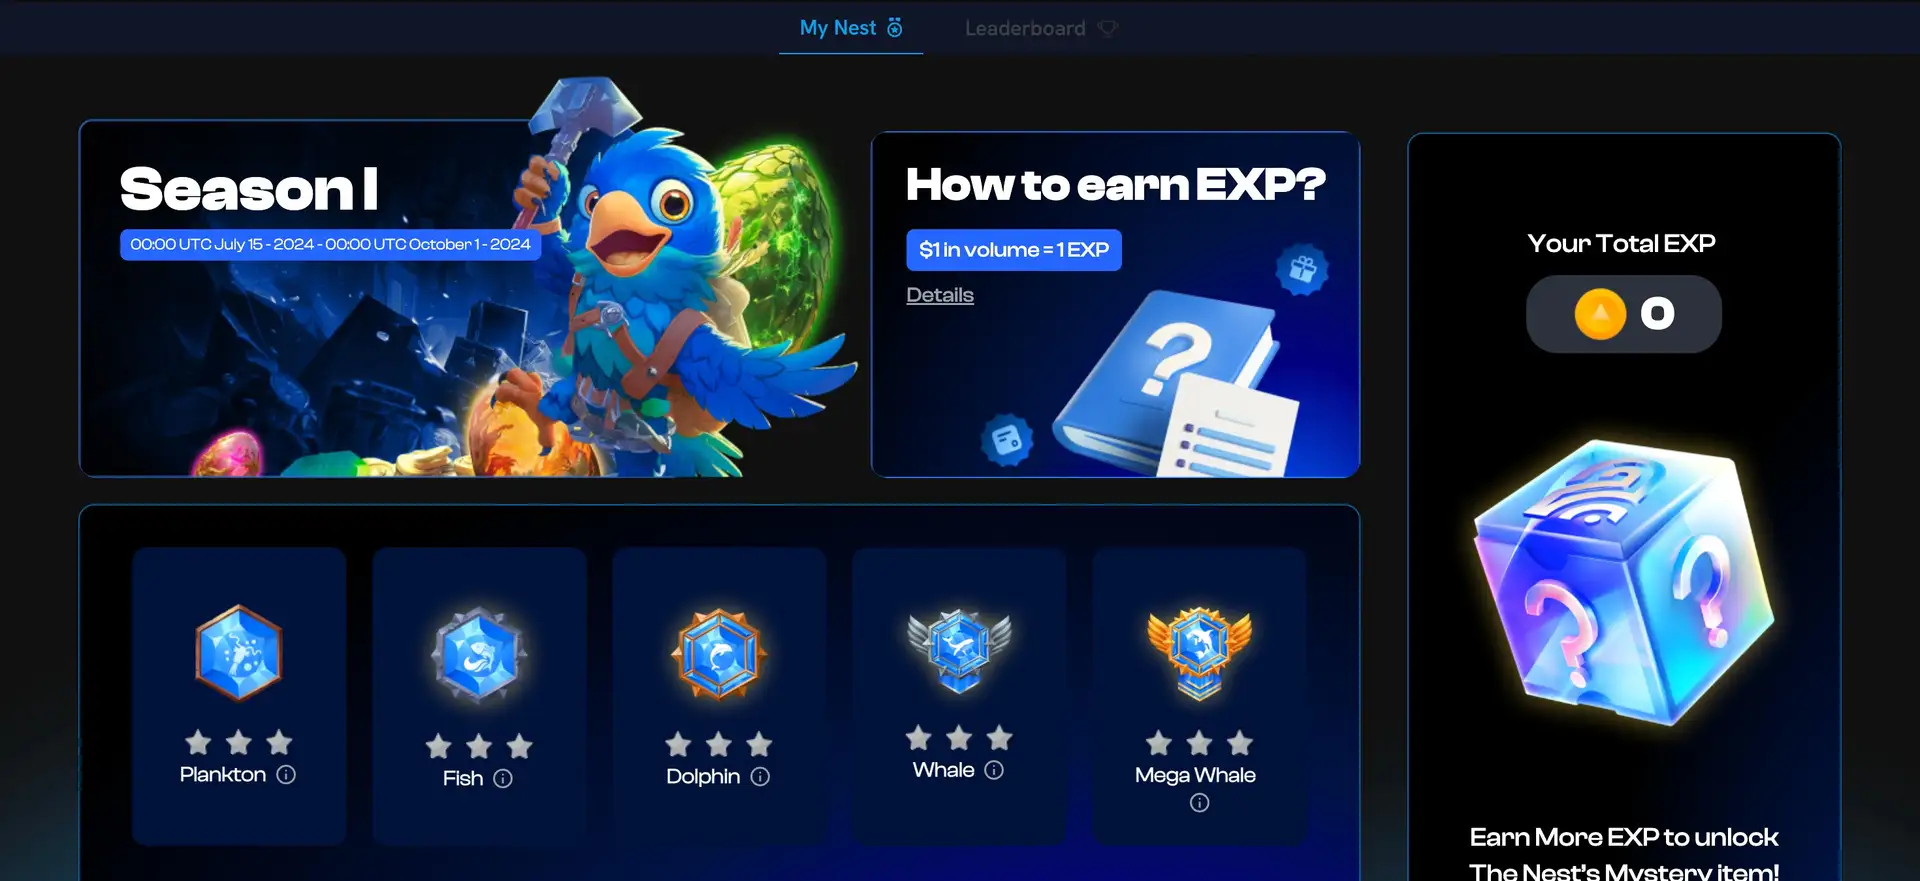
Task: Open the Plankton info icon
Action: 286,775
